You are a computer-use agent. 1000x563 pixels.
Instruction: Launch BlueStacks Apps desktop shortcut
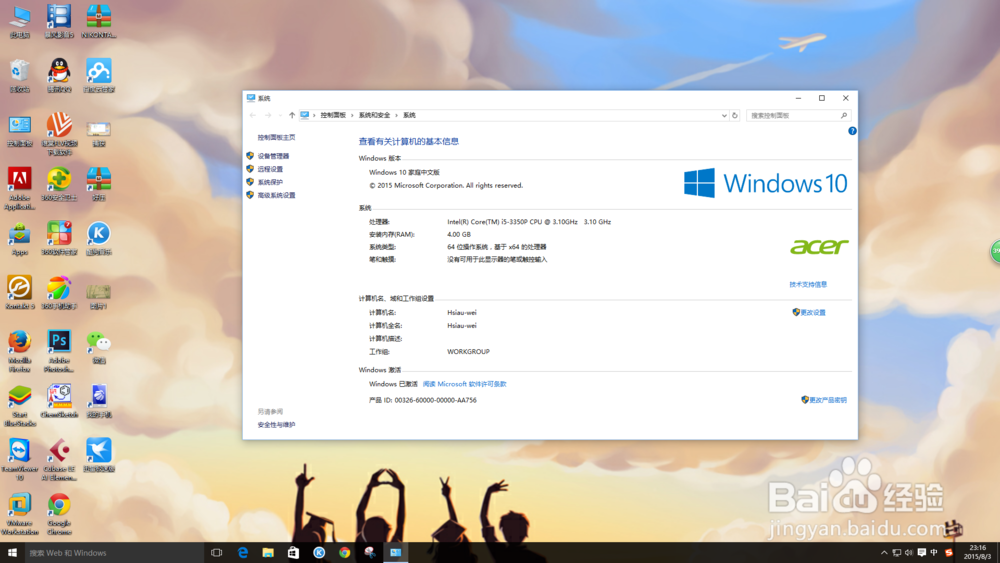pyautogui.click(x=20, y=238)
